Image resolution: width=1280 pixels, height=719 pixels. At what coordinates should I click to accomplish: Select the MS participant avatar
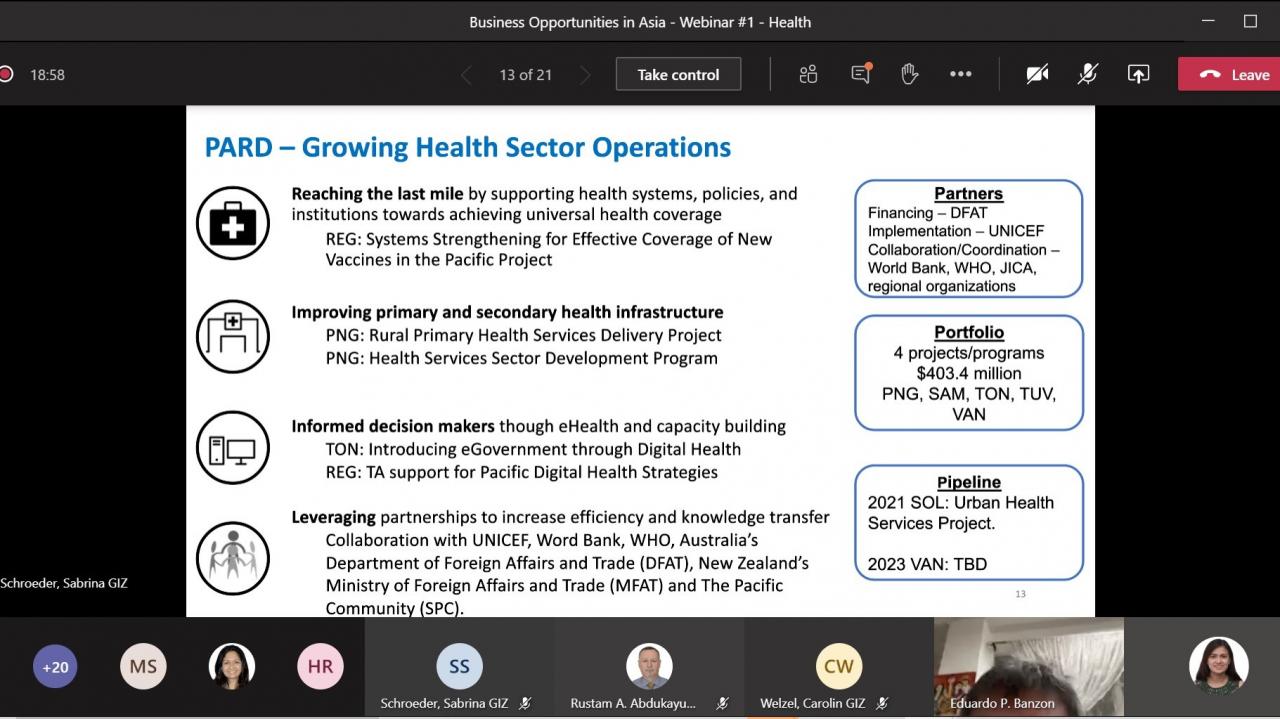pos(143,666)
